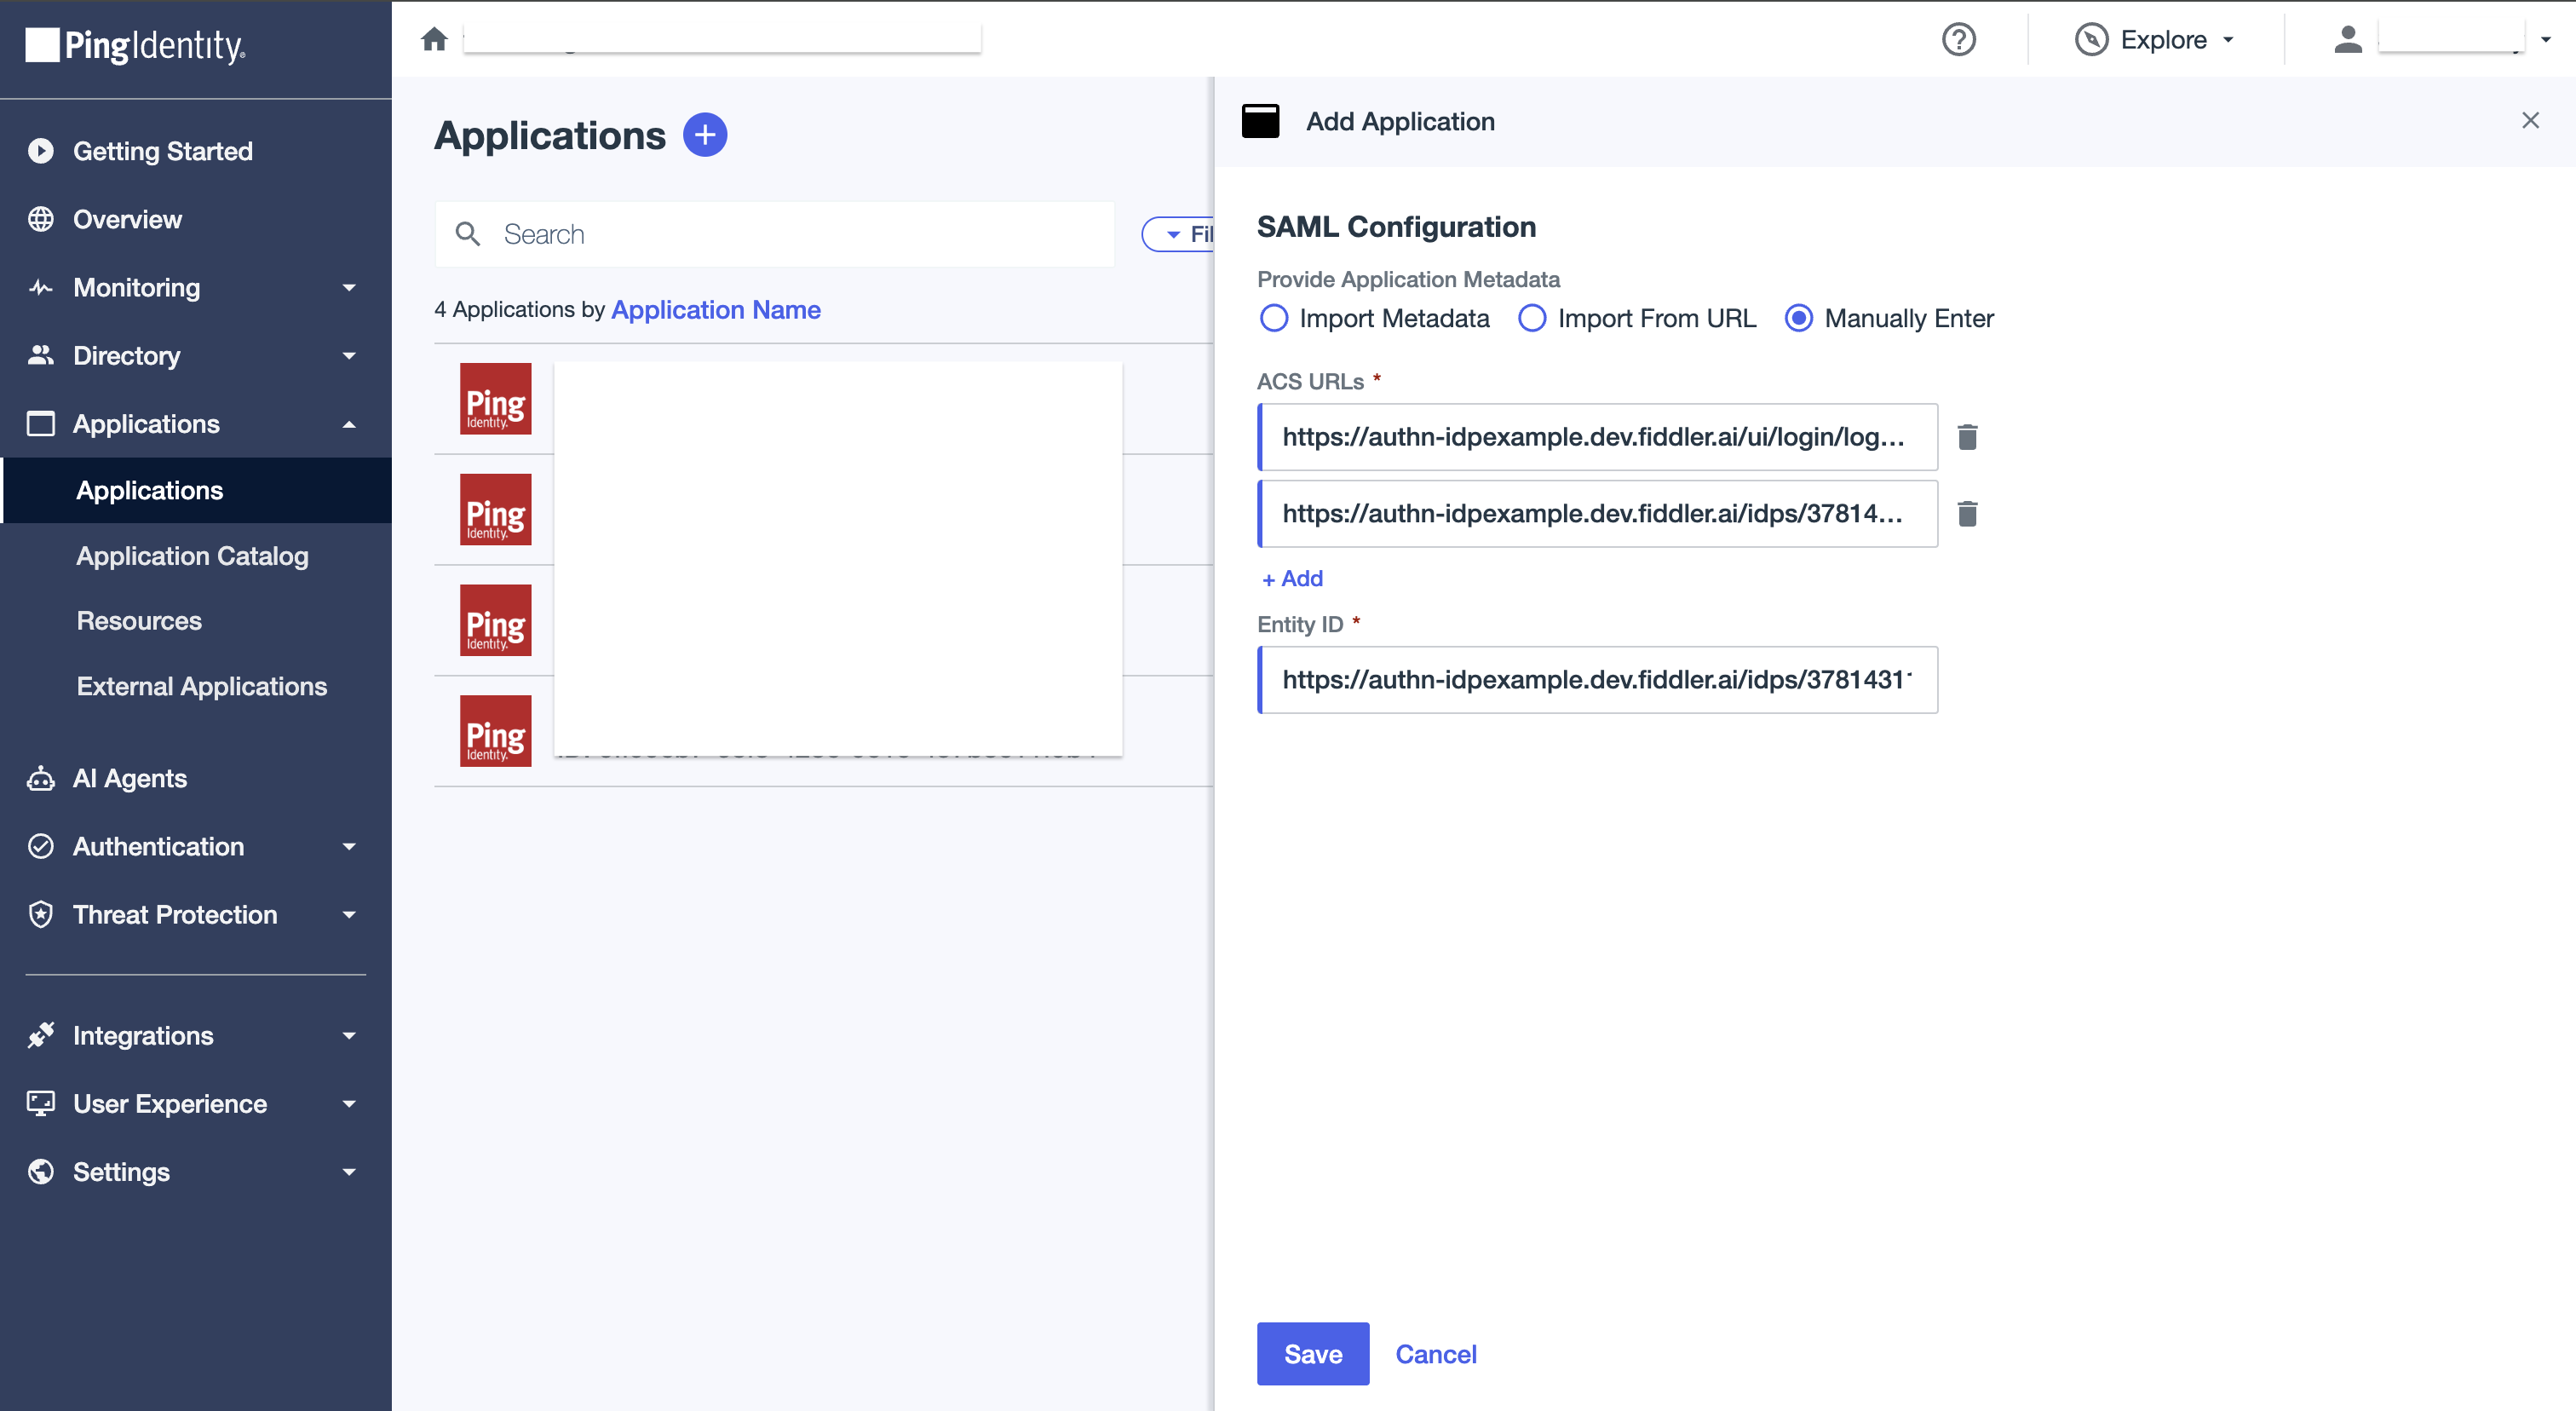Select the Import From URL radio button
This screenshot has height=1411, width=2576.
1531,318
